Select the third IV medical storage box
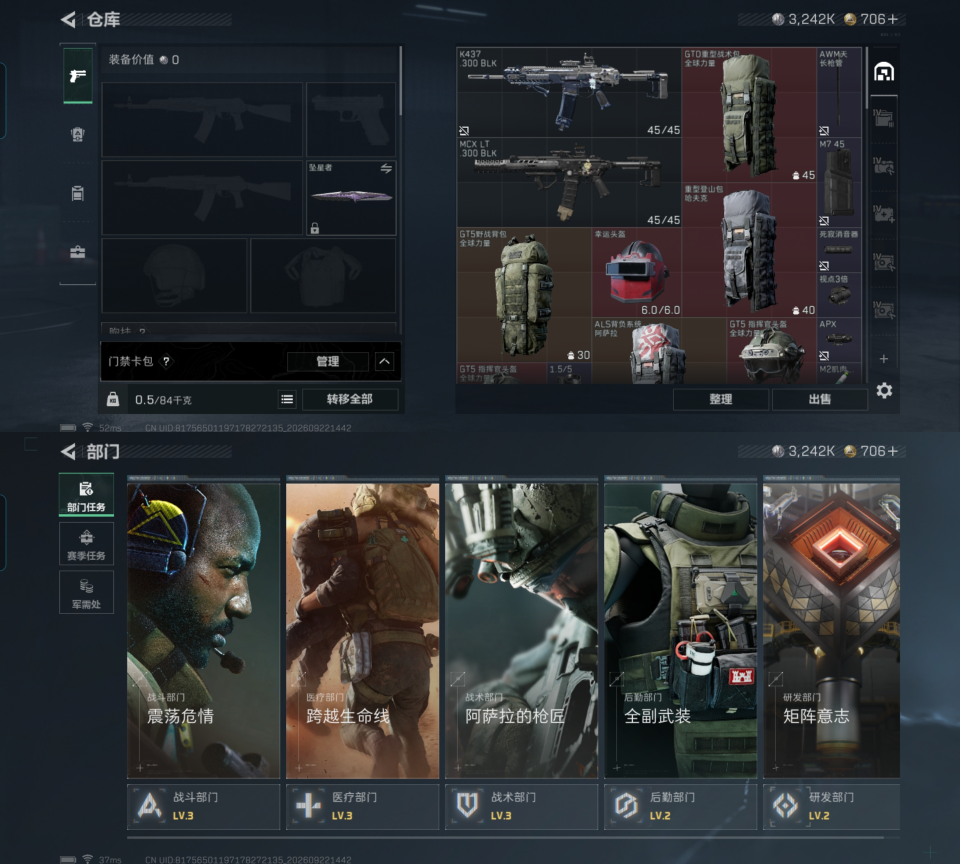Screen dimensions: 960x864 pos(883,214)
